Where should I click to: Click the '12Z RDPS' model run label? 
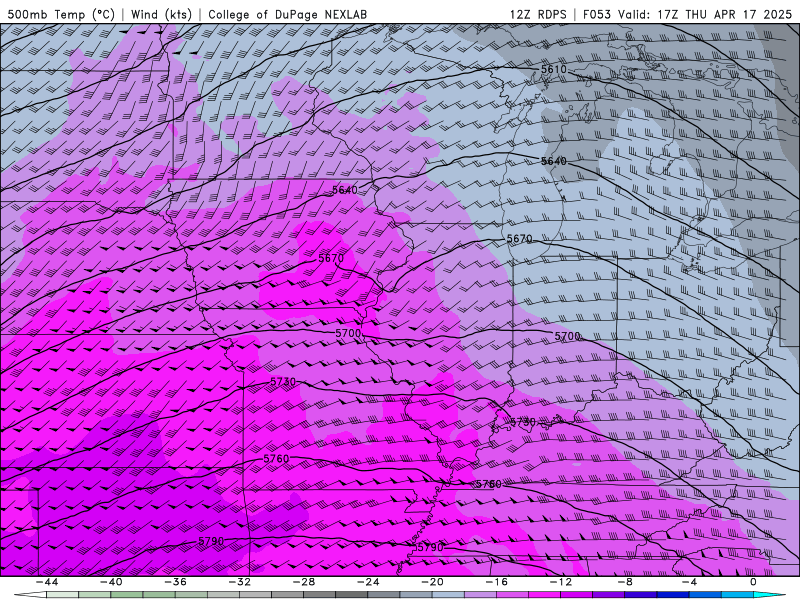coord(538,14)
